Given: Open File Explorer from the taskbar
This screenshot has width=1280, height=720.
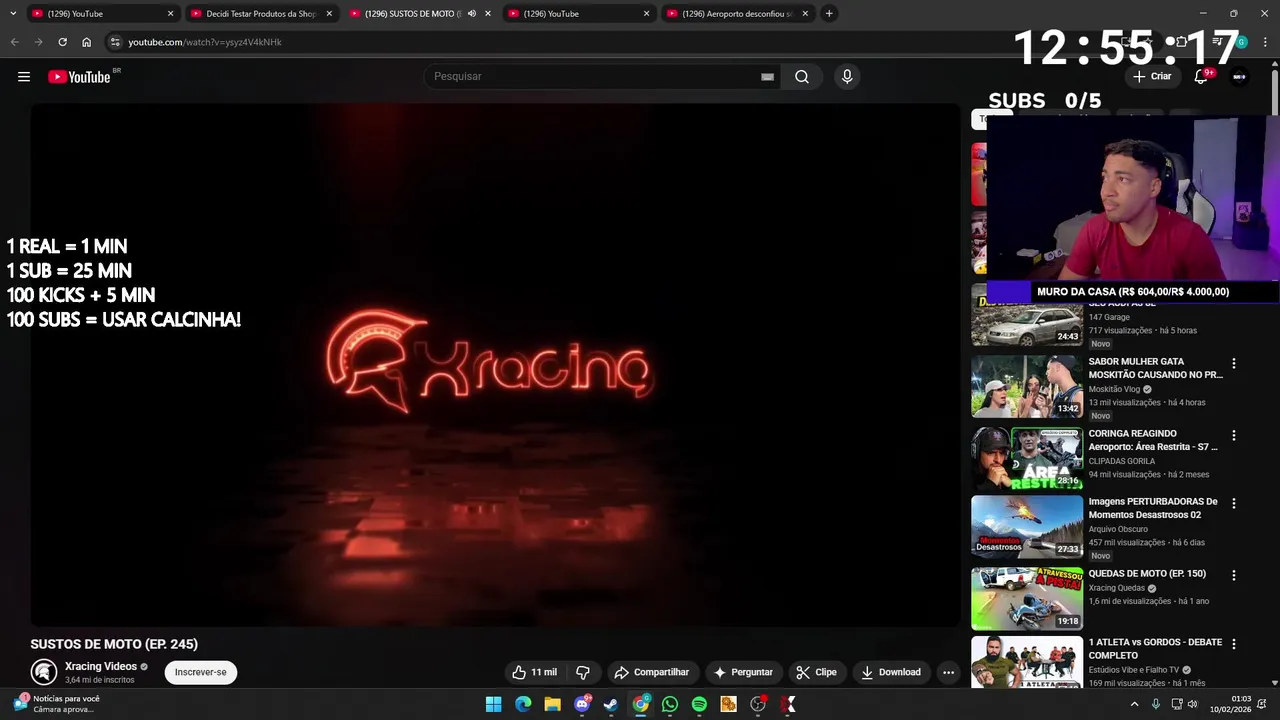Looking at the screenshot, I should pos(552,705).
